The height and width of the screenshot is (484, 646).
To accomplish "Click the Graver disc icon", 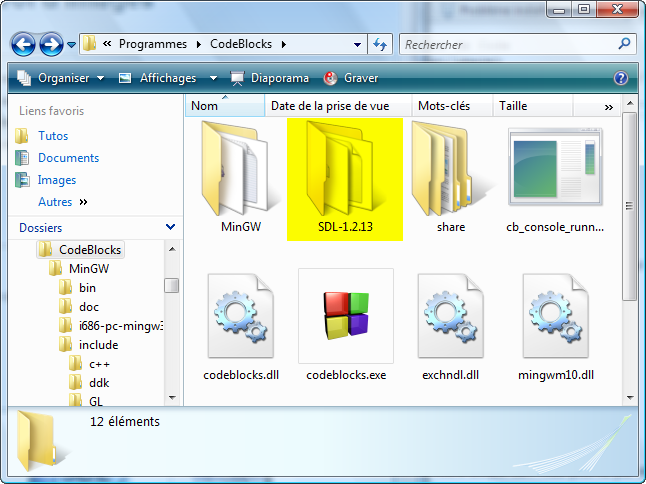I will [x=330, y=78].
